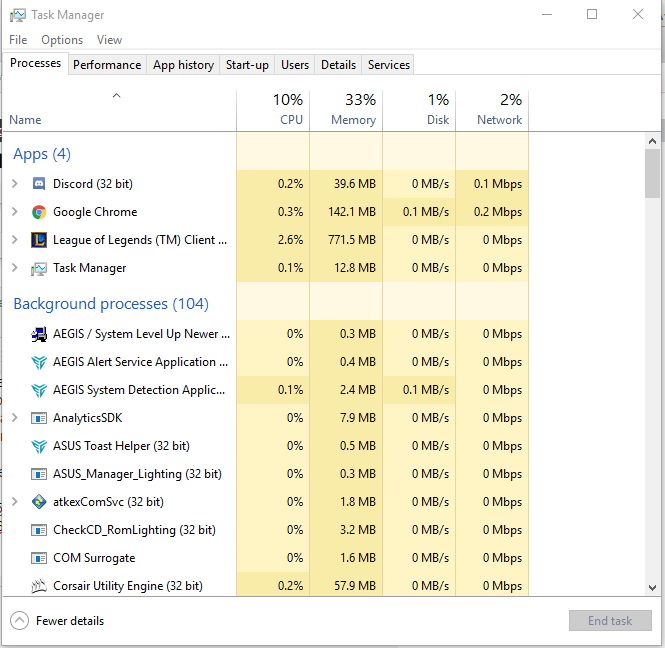
Task: Click the 771.5 MB memory value
Action: pyautogui.click(x=352, y=240)
